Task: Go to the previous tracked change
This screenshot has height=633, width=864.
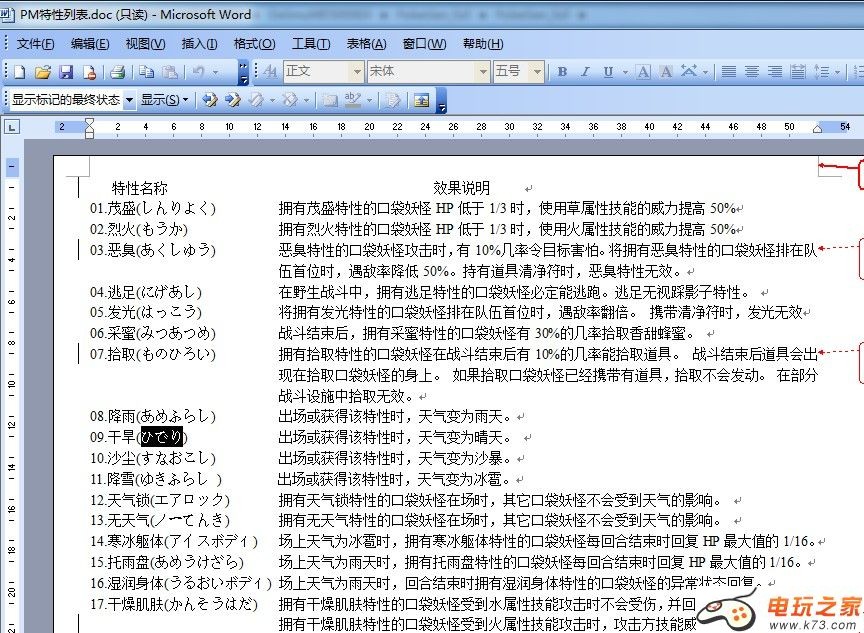Action: point(209,100)
